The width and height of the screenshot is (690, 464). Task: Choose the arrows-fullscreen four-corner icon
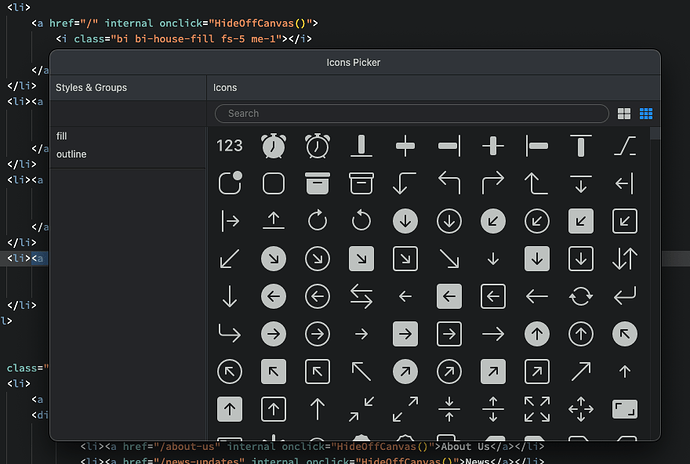click(537, 409)
